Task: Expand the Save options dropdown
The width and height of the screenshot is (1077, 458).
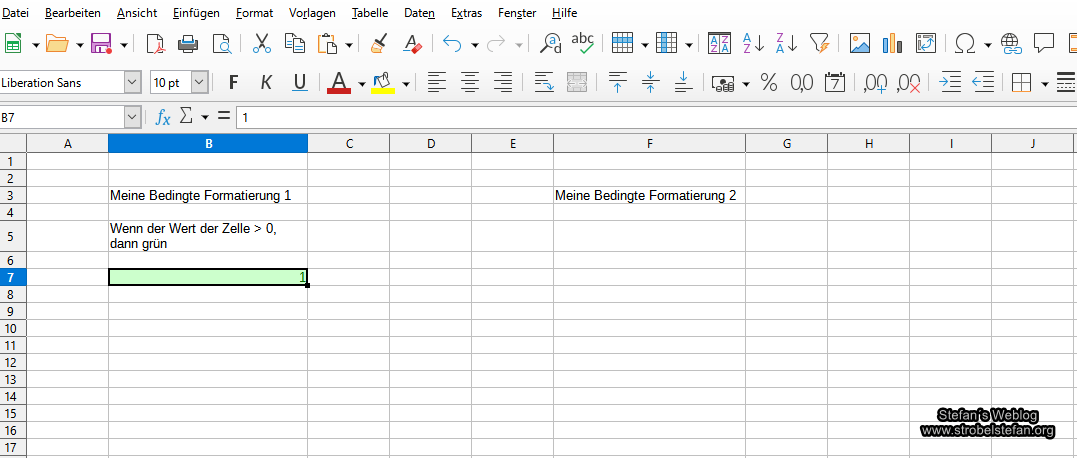Action: tap(124, 45)
